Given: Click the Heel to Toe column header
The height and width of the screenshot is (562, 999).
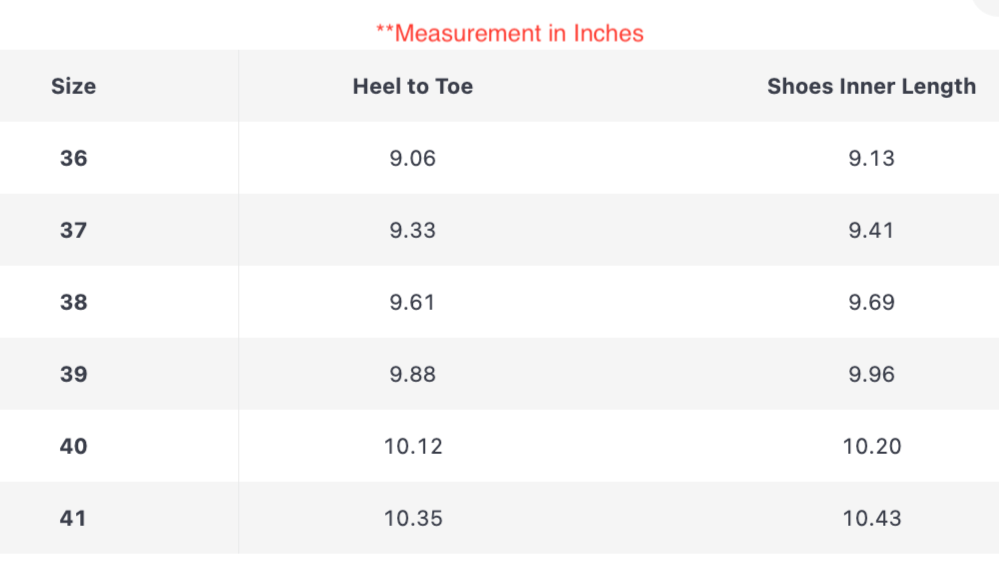Looking at the screenshot, I should pyautogui.click(x=413, y=86).
